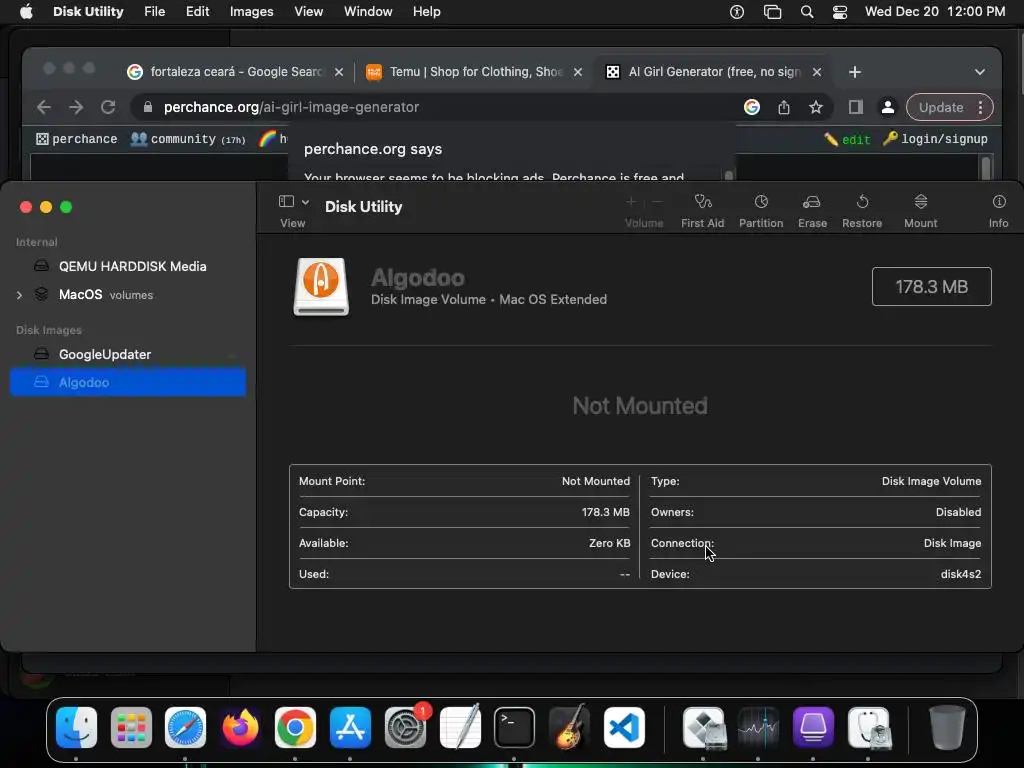Open the Apple menu
1024x768 pixels.
click(x=26, y=12)
